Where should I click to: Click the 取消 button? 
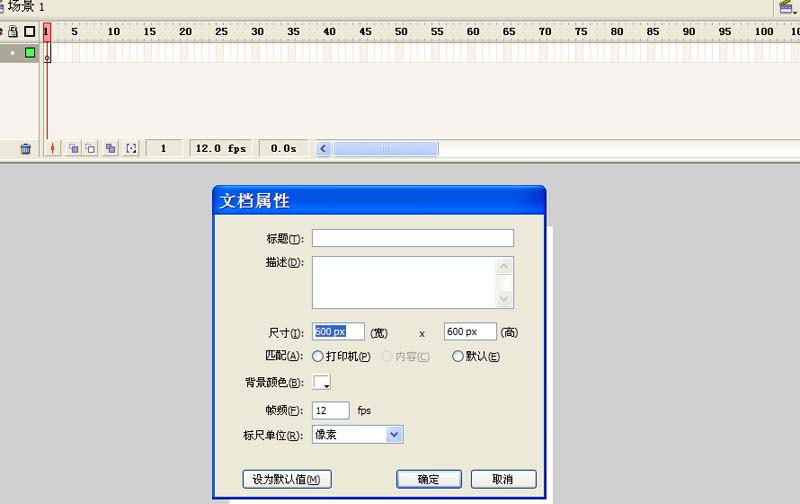coord(504,480)
